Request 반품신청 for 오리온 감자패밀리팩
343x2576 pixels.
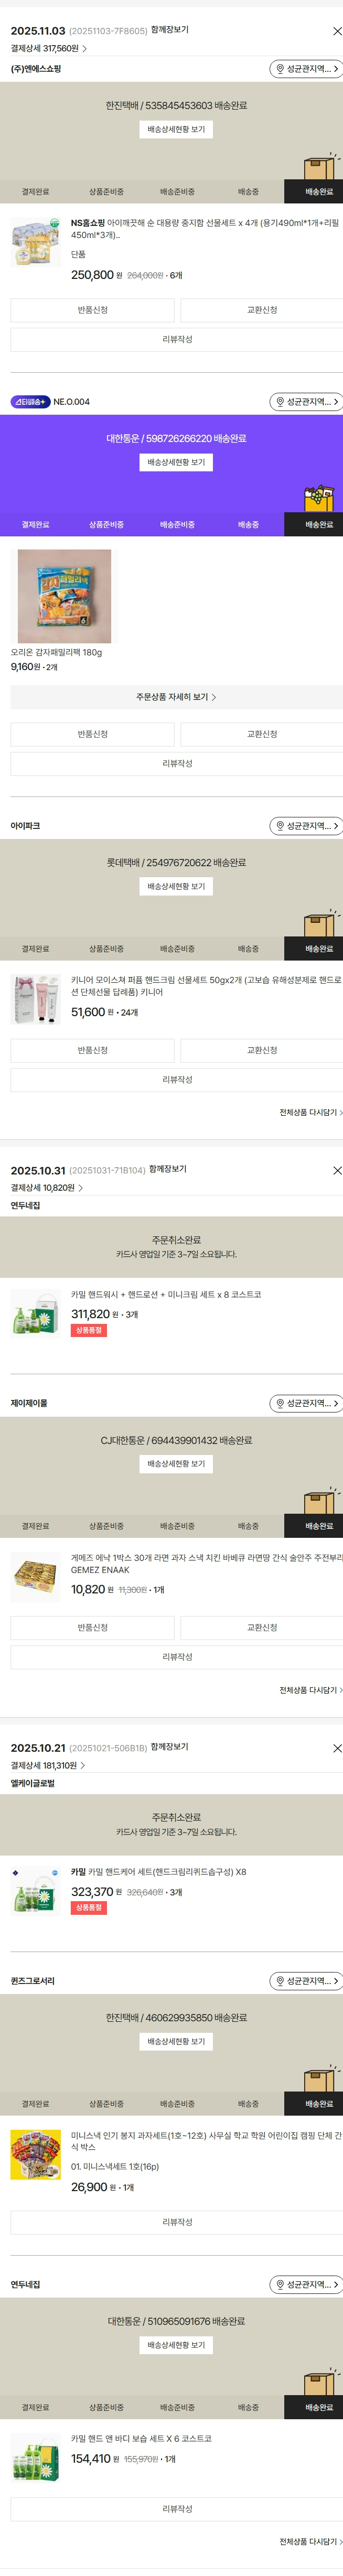[x=92, y=734]
